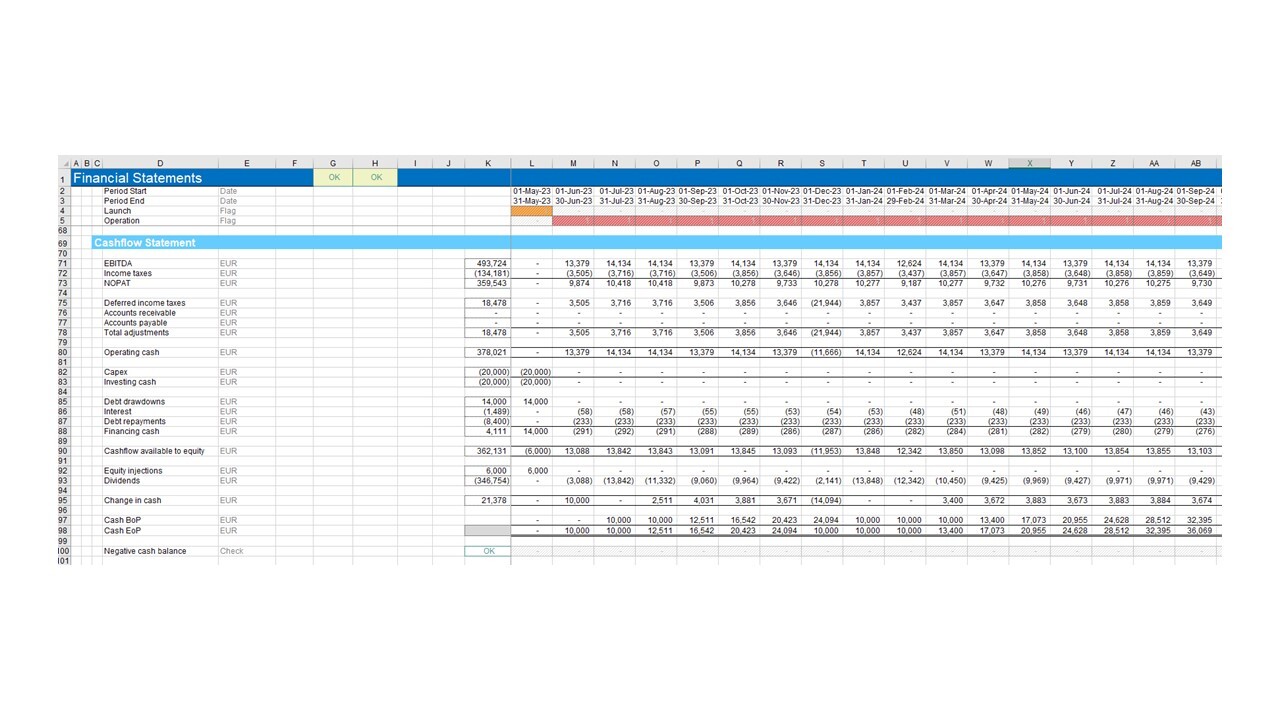Select the Financing cash label
The image size is (1280, 720).
tap(132, 431)
